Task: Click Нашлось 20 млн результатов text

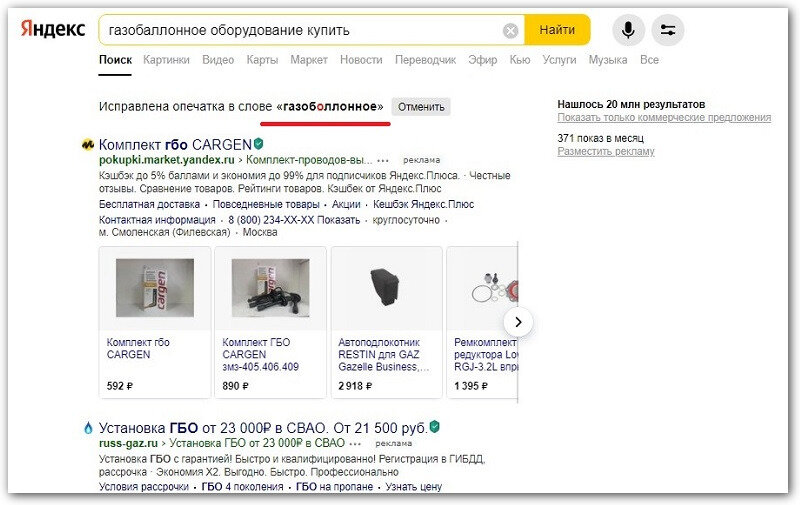Action: [x=631, y=104]
